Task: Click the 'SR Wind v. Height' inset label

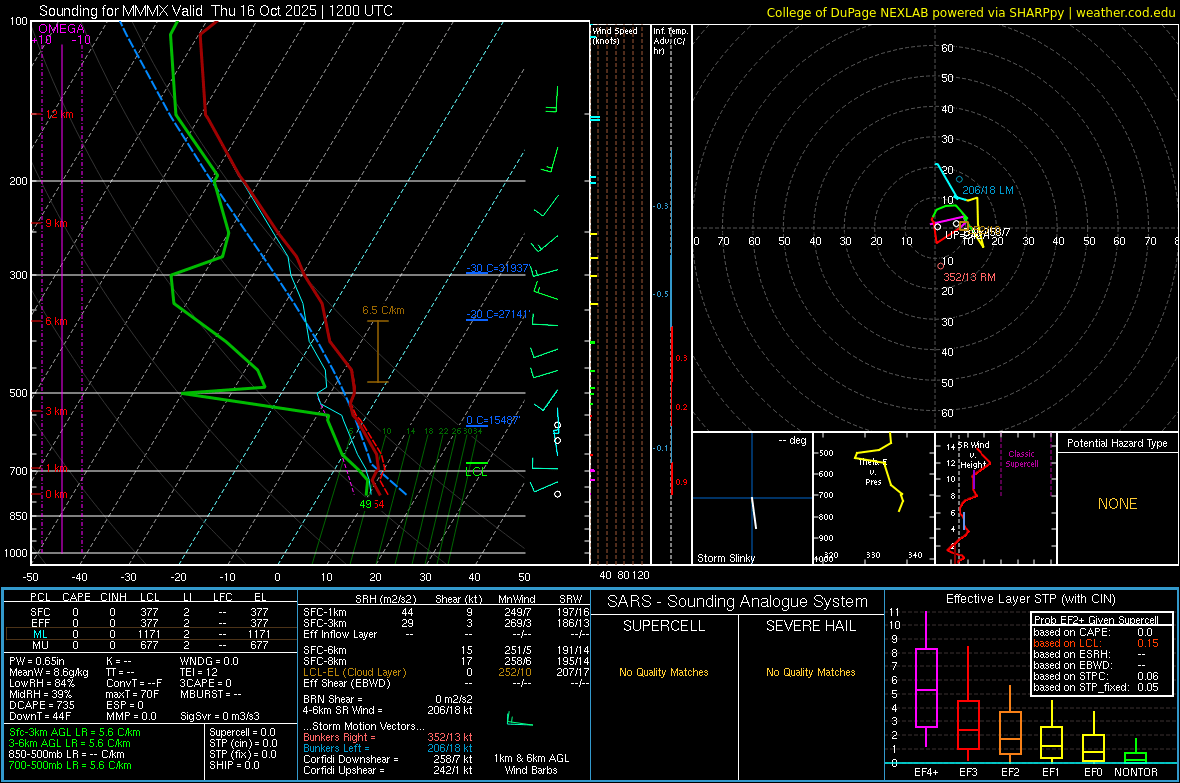Action: (973, 455)
